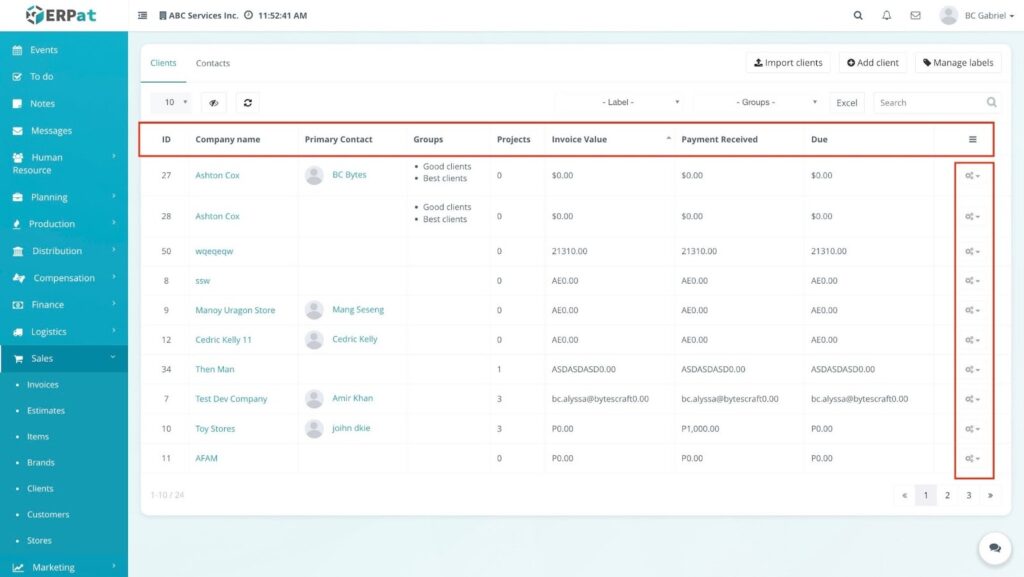Click the search magnifier icon in top bar
This screenshot has width=1024, height=577.
pyautogui.click(x=857, y=16)
